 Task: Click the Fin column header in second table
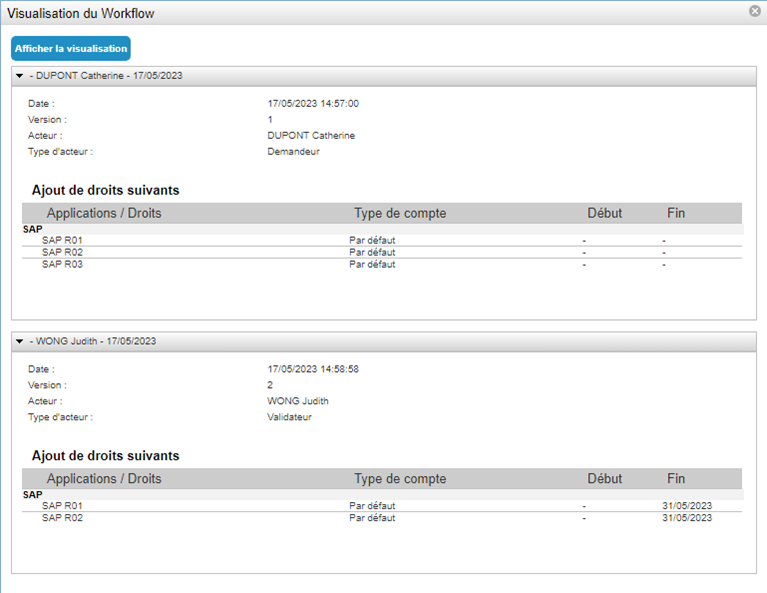pyautogui.click(x=676, y=479)
